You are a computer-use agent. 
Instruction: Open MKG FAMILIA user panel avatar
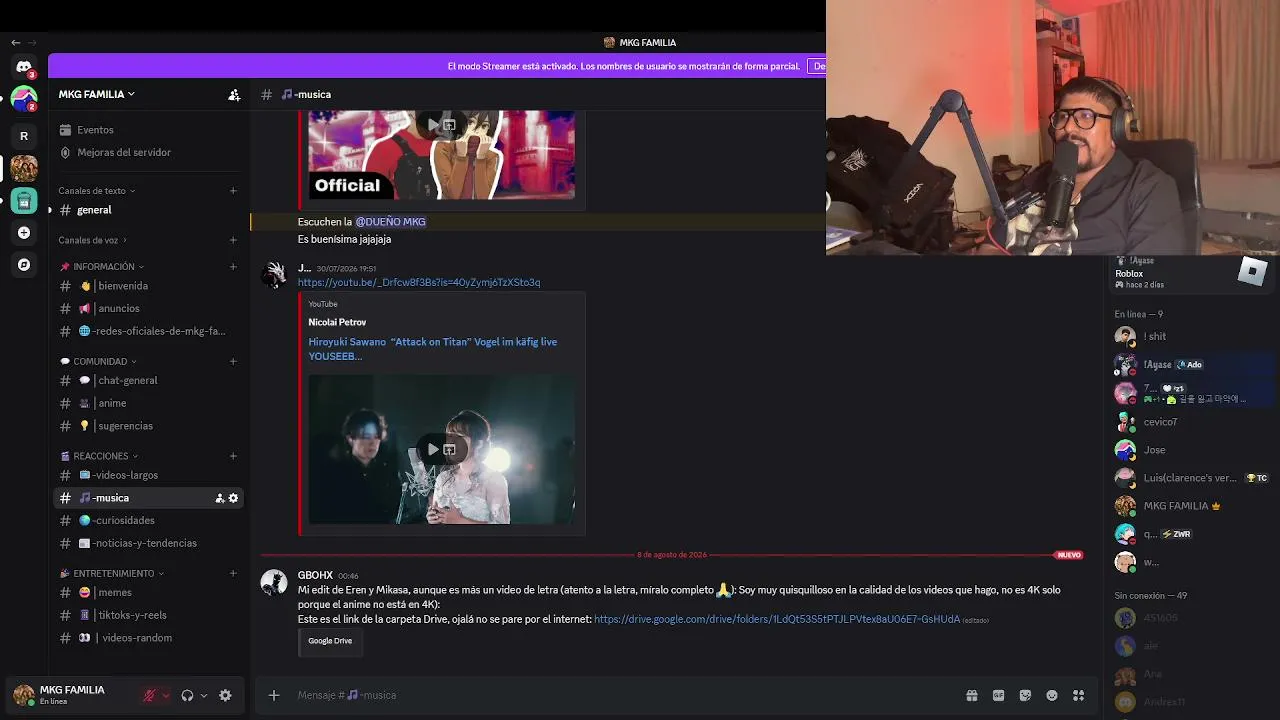pyautogui.click(x=24, y=695)
